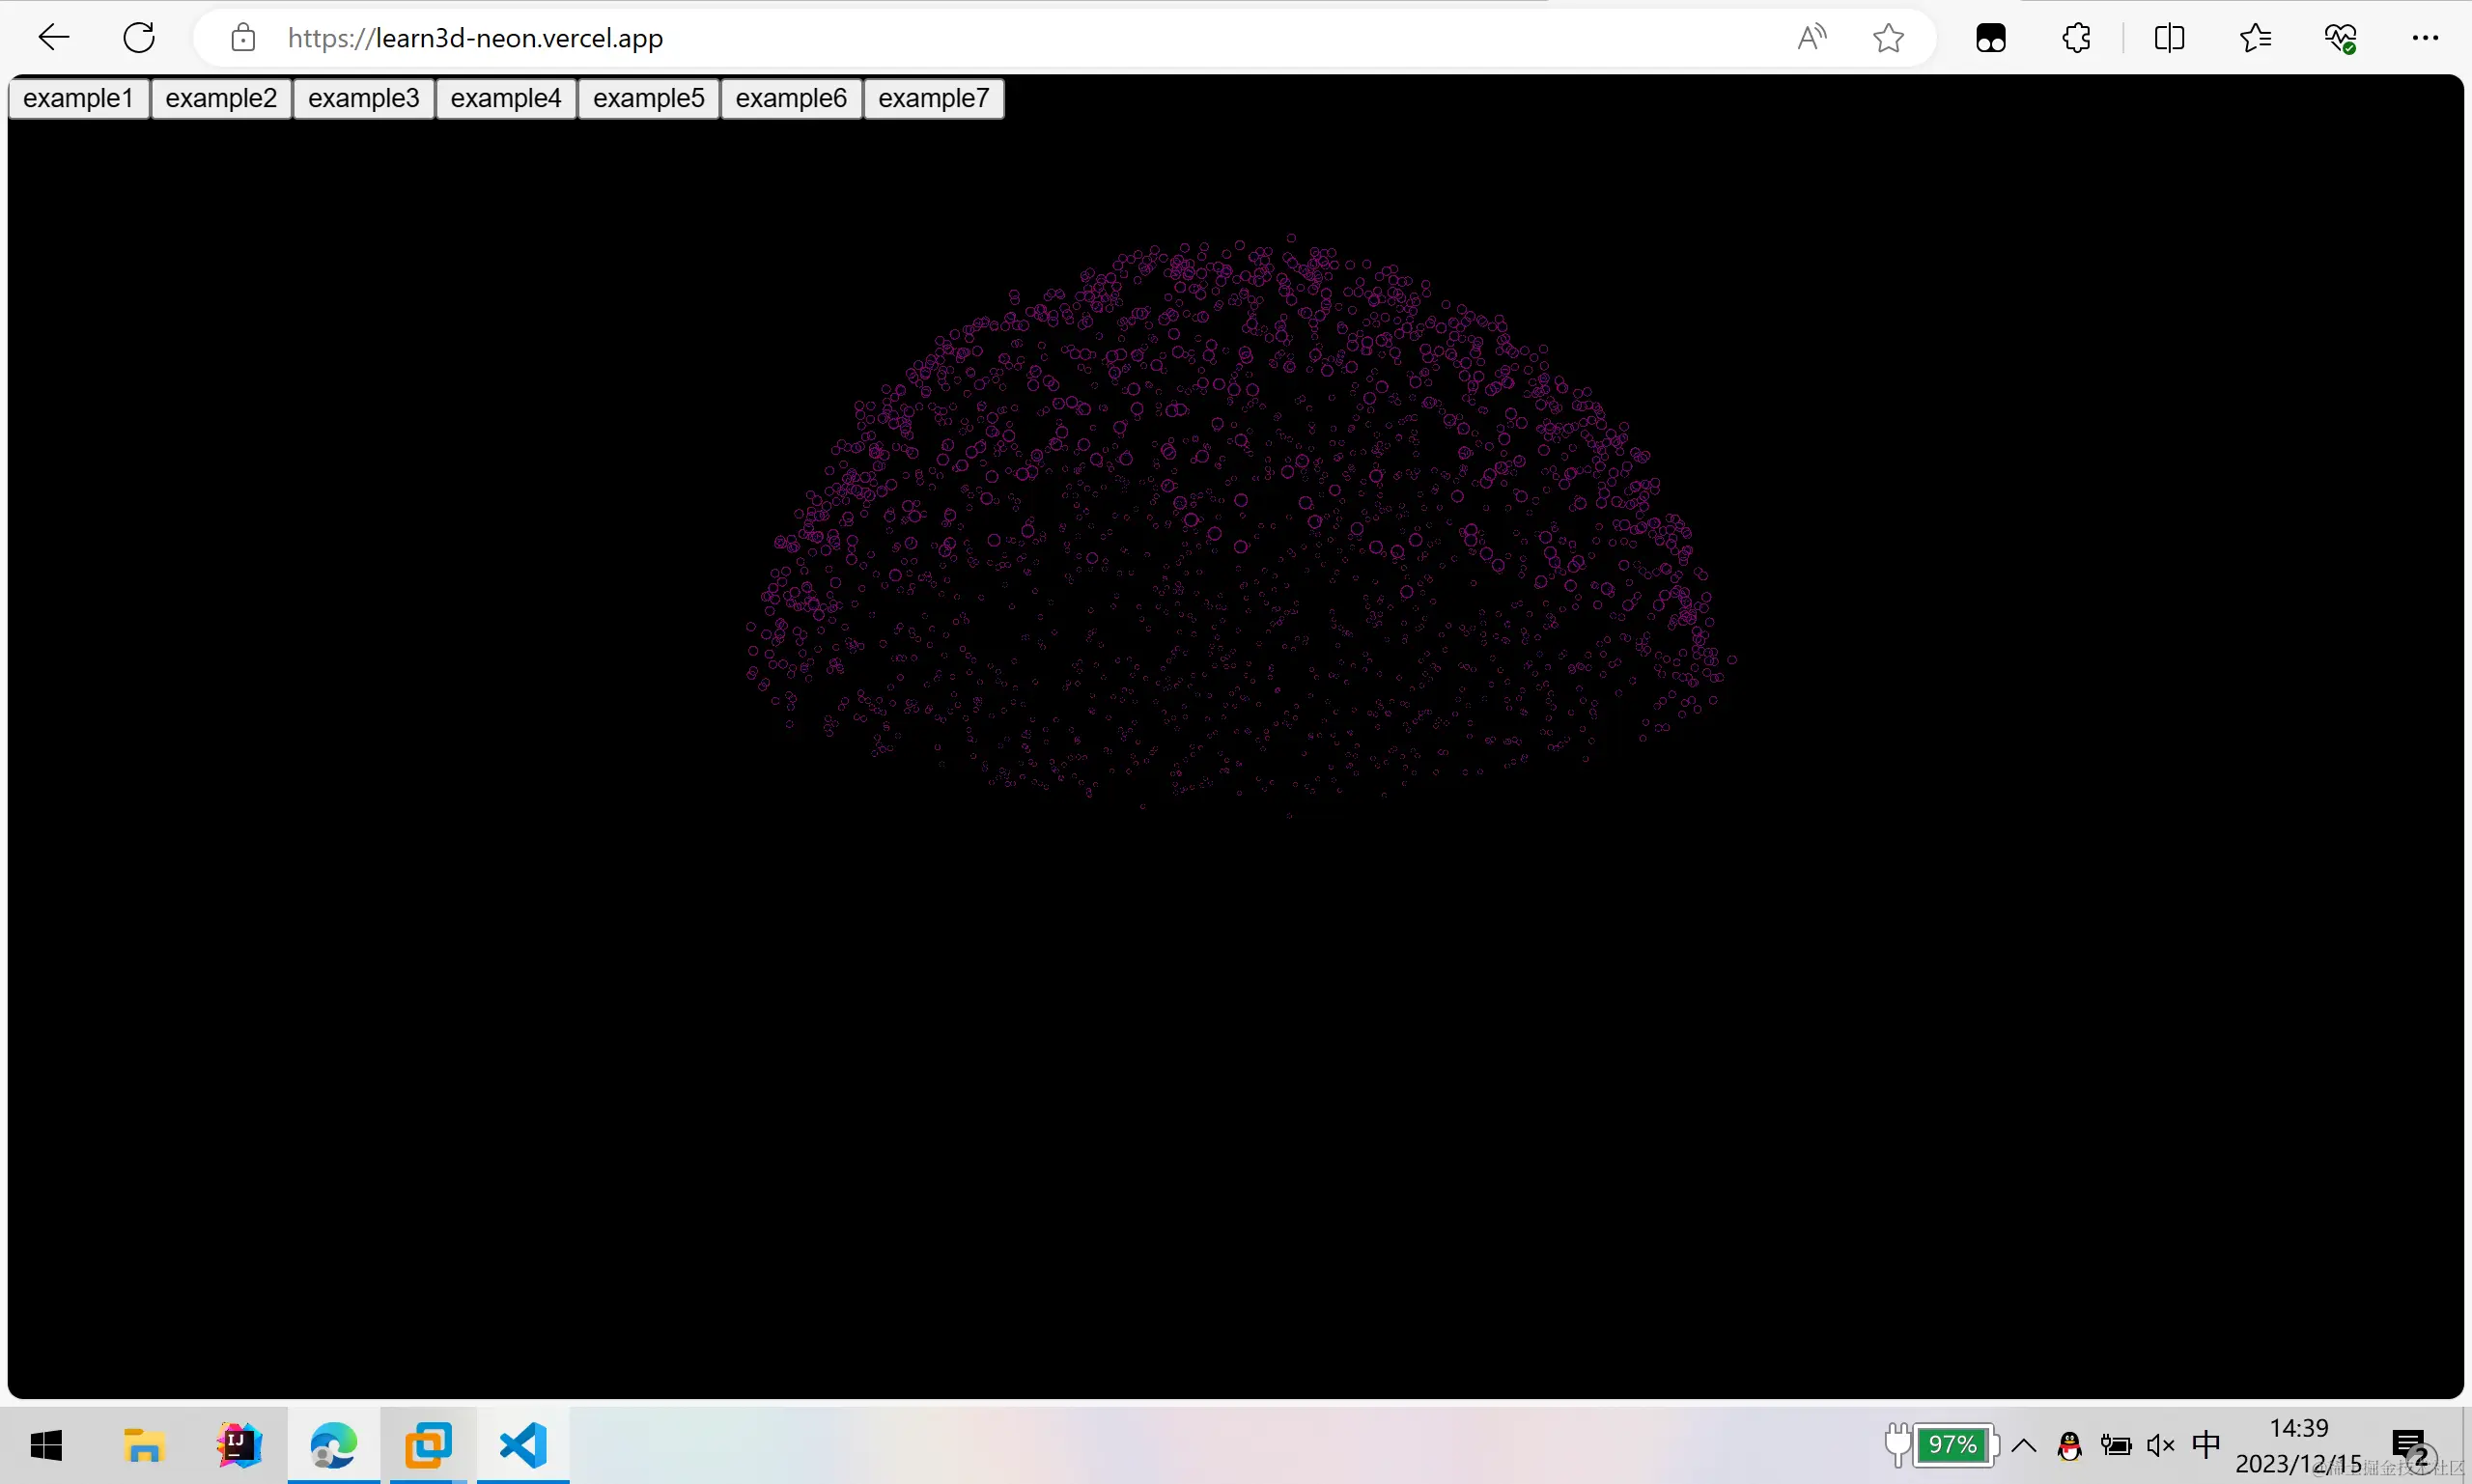Add this page to favorites with the star icon
This screenshot has height=1484, width=2472.
(x=1888, y=38)
